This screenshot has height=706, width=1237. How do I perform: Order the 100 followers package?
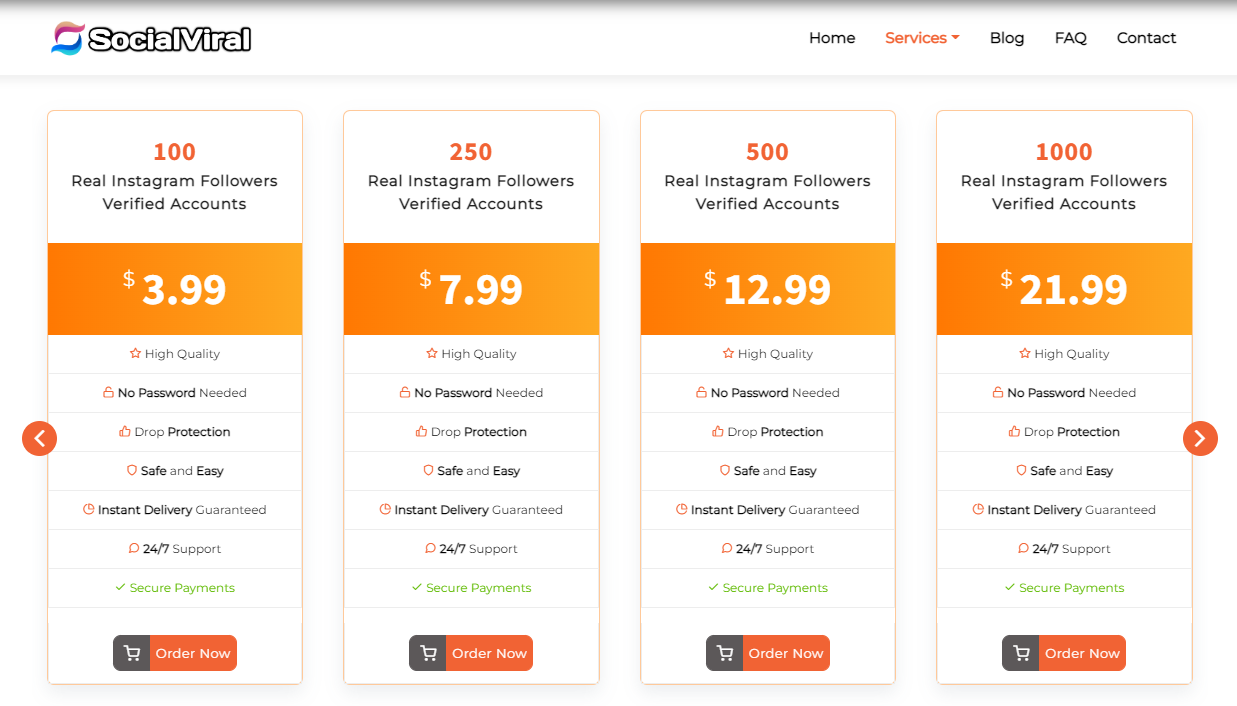175,653
